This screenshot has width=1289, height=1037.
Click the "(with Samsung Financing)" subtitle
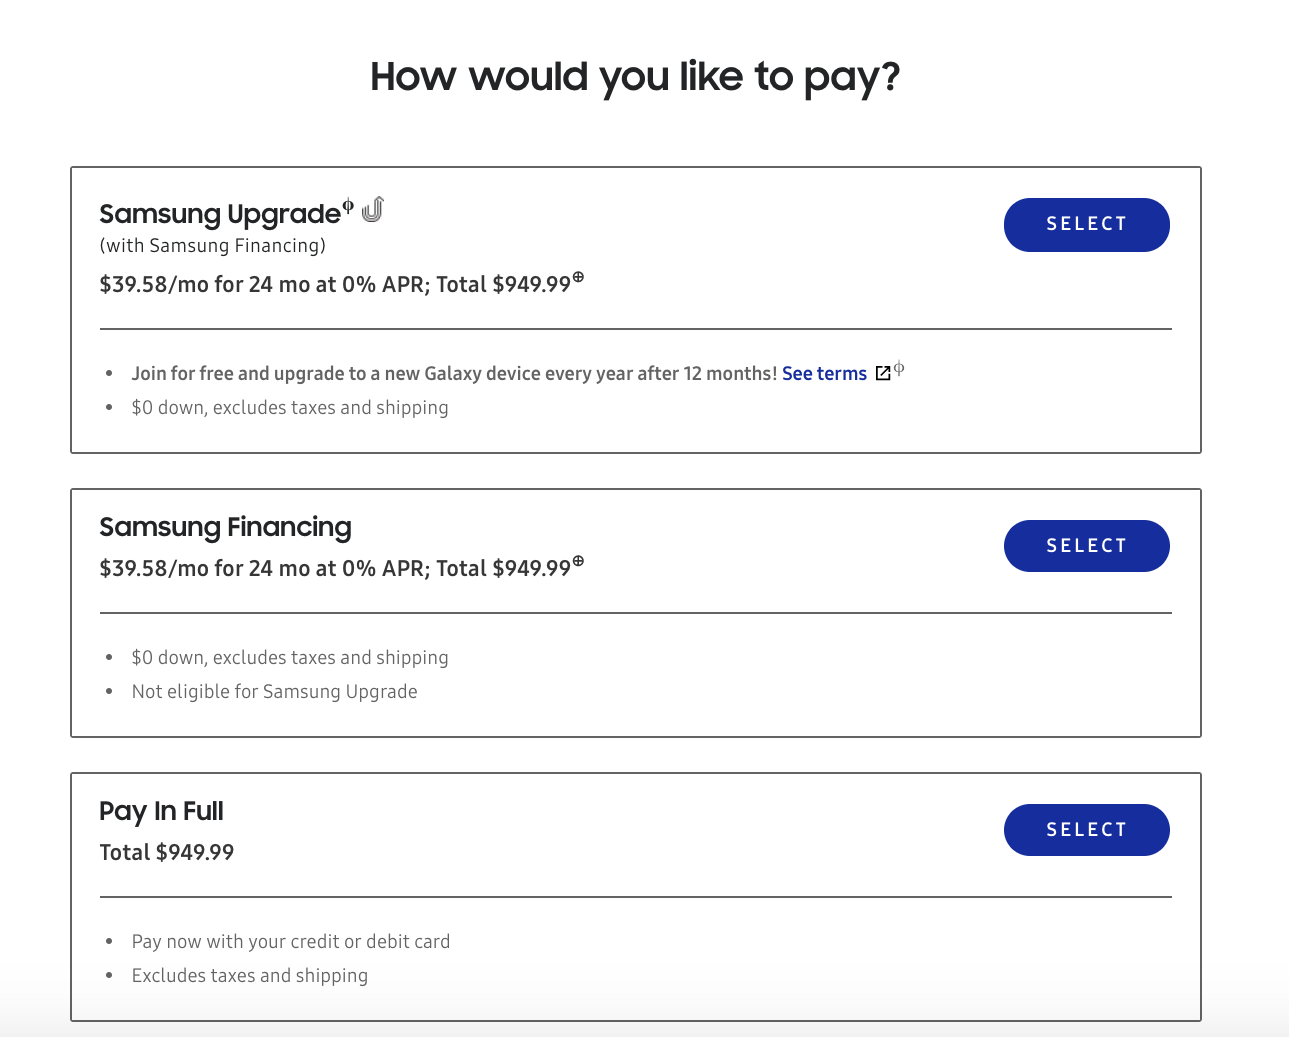212,246
